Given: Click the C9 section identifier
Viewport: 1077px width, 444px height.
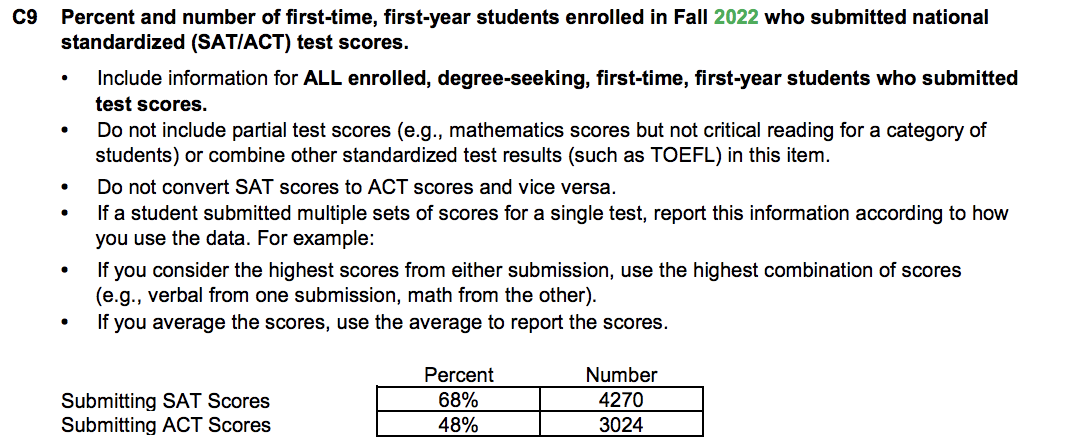Looking at the screenshot, I should (24, 17).
